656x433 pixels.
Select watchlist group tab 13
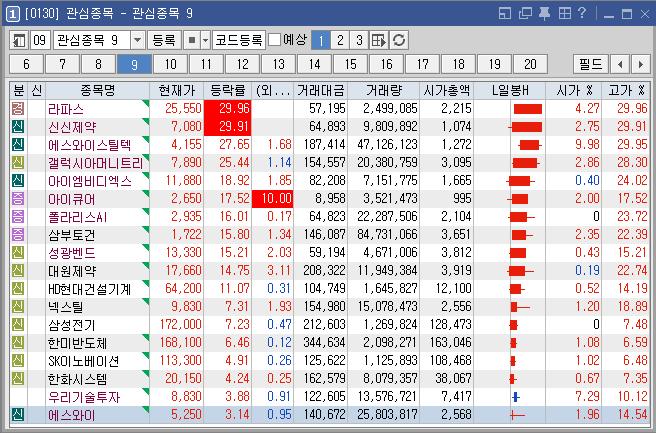(x=278, y=64)
